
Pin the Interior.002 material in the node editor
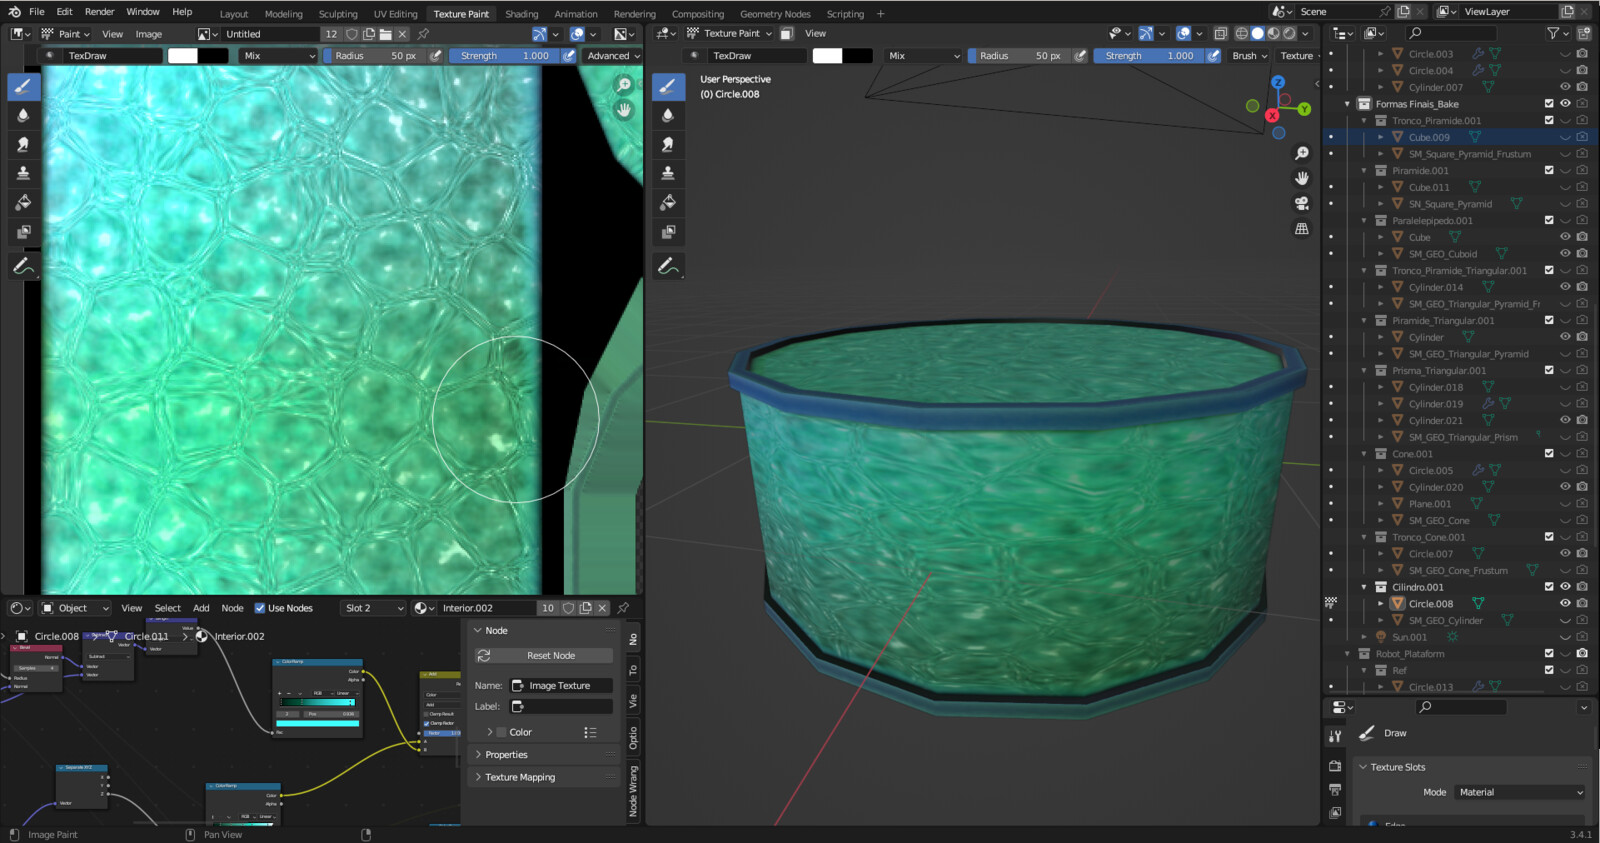tap(623, 608)
